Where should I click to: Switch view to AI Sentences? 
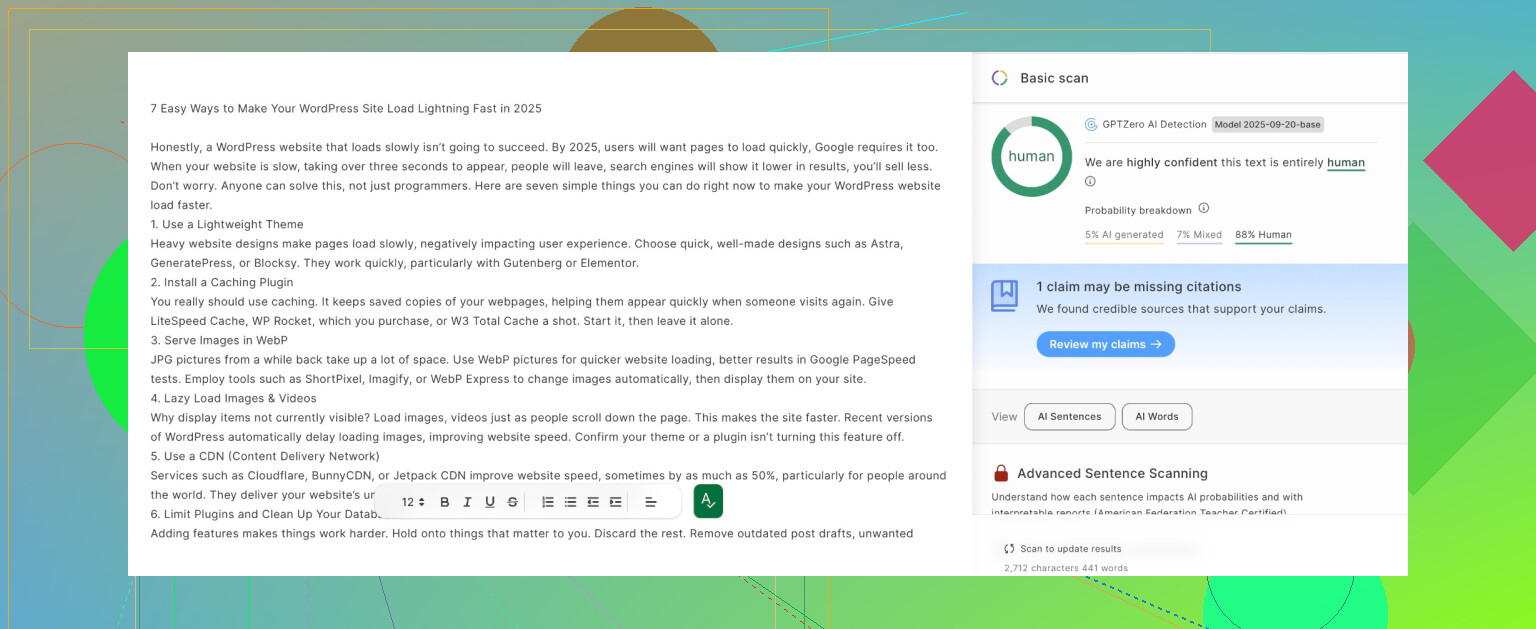[x=1069, y=417]
